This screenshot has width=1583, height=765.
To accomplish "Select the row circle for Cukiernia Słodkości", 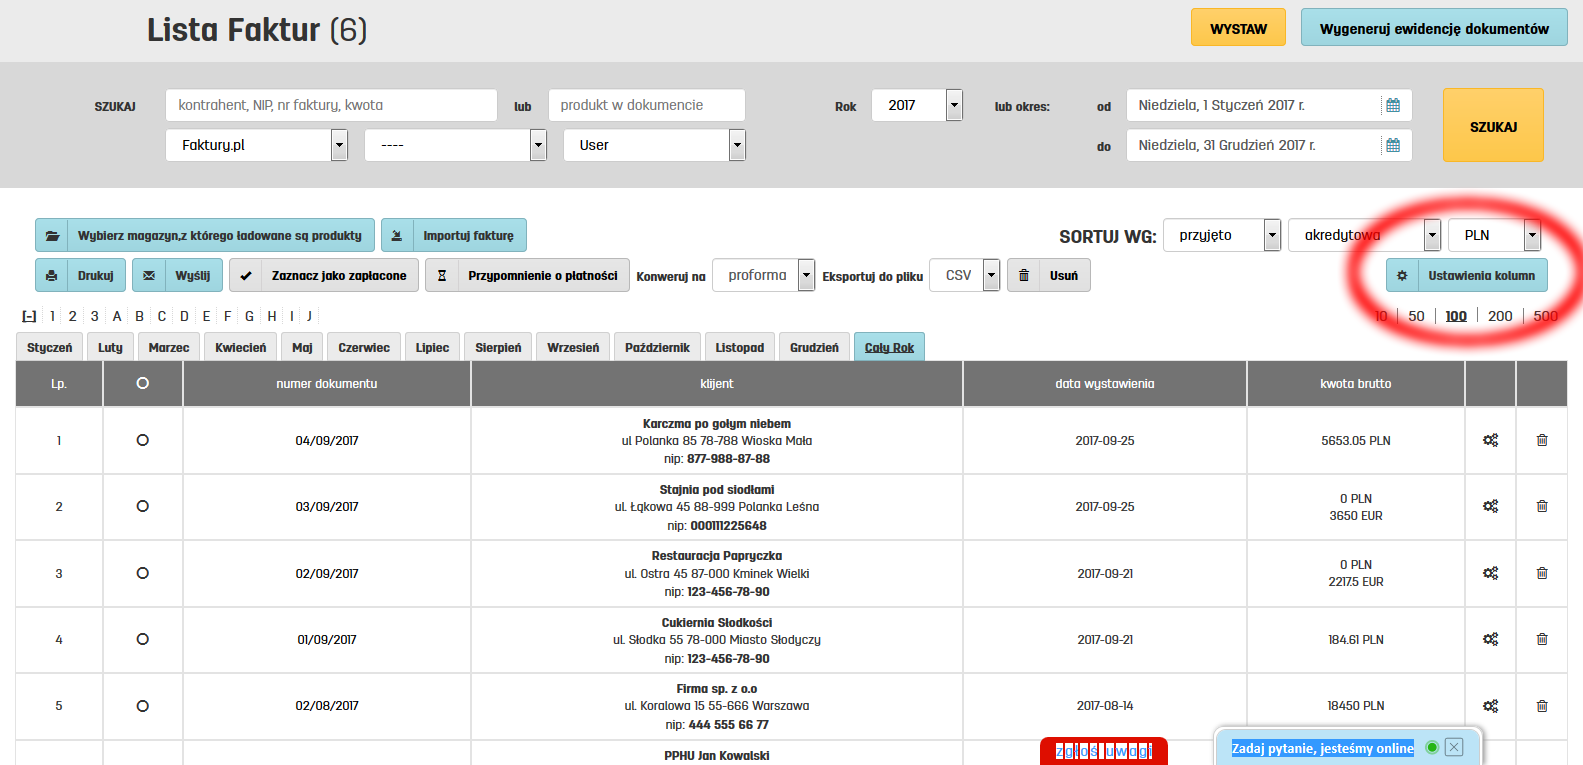I will click(x=142, y=639).
